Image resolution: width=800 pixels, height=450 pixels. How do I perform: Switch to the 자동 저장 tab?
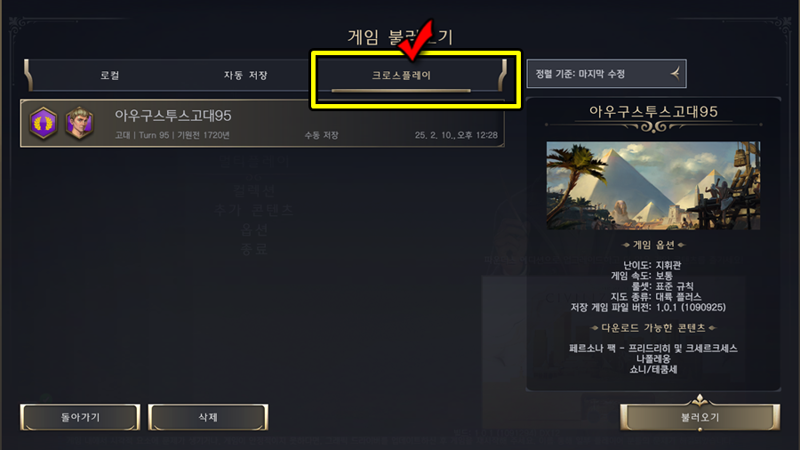tap(245, 76)
